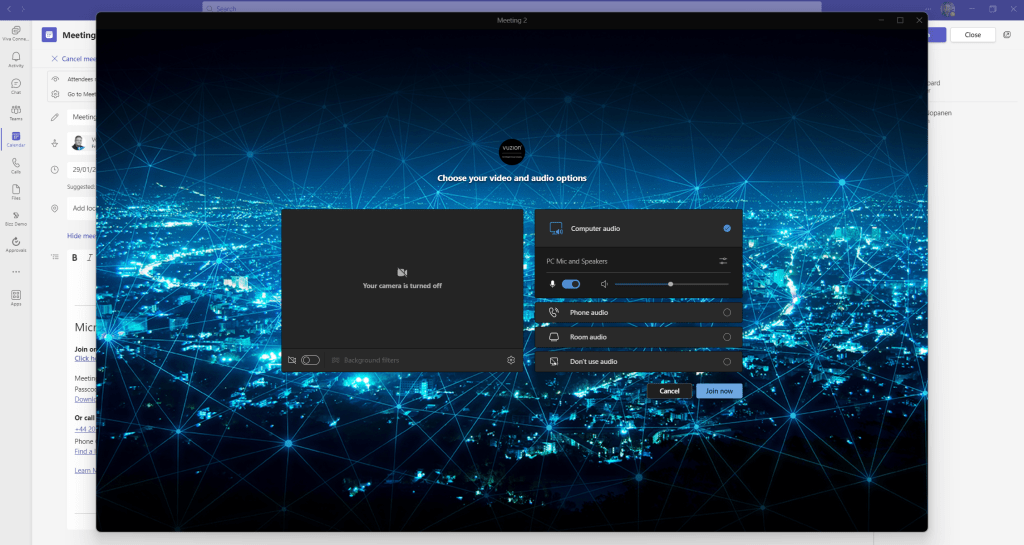Cancel joining the meeting
The image size is (1024, 545).
(669, 391)
